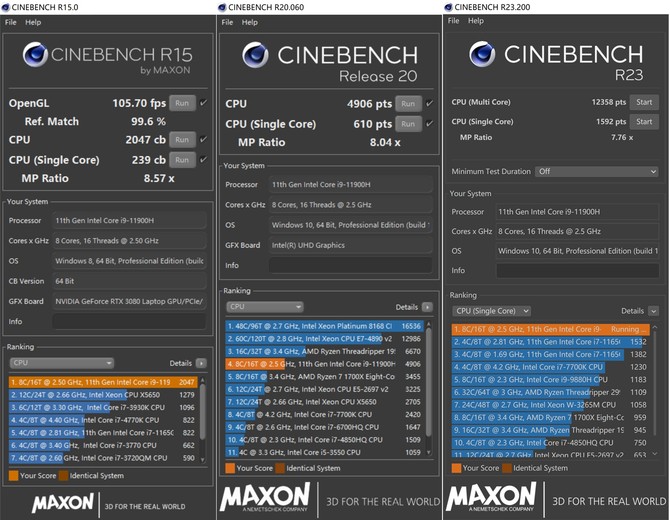The height and width of the screenshot is (520, 670).
Task: Open CPU (Single Core) ranking dropdown in R23
Action: tap(491, 311)
